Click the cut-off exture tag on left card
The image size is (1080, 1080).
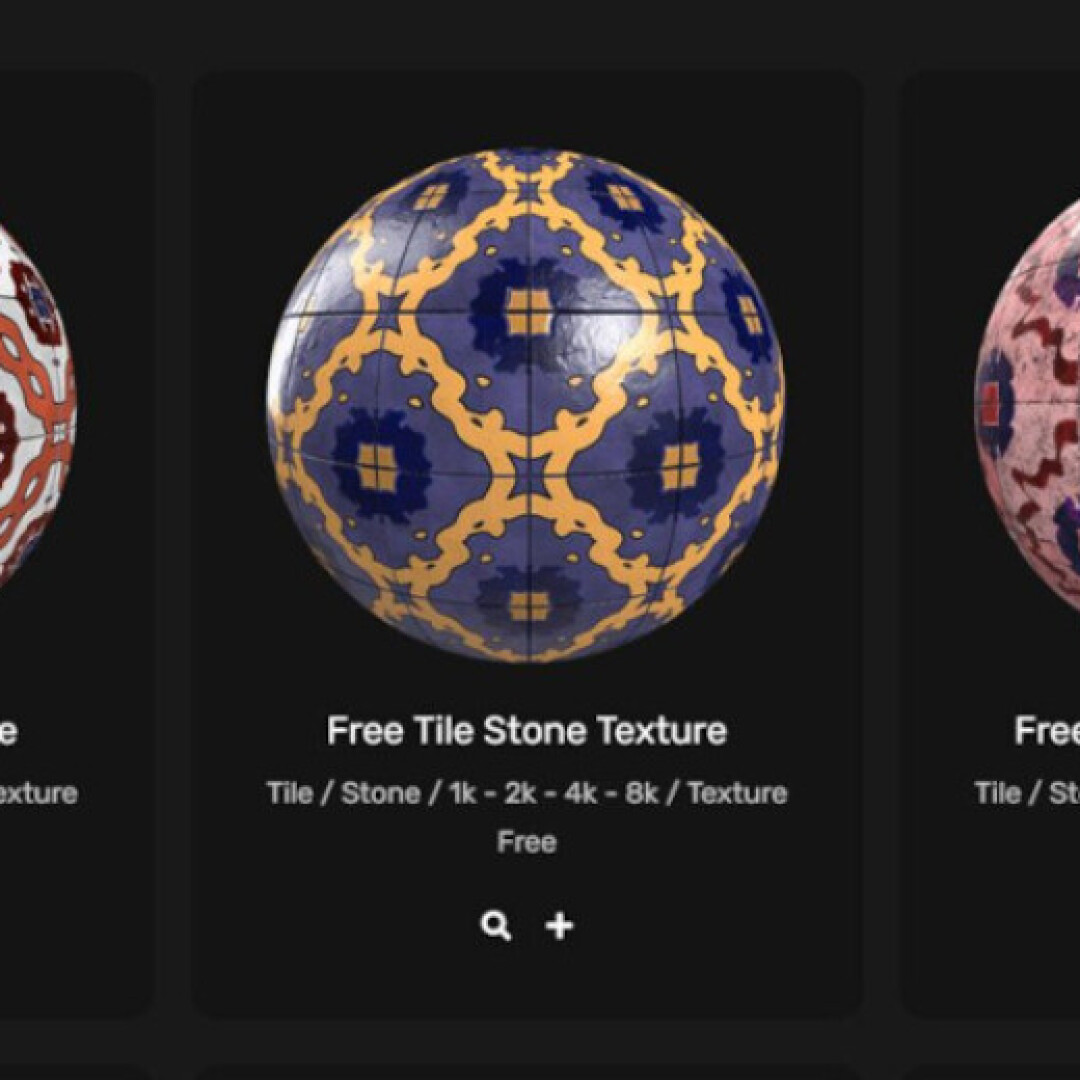pyautogui.click(x=39, y=793)
